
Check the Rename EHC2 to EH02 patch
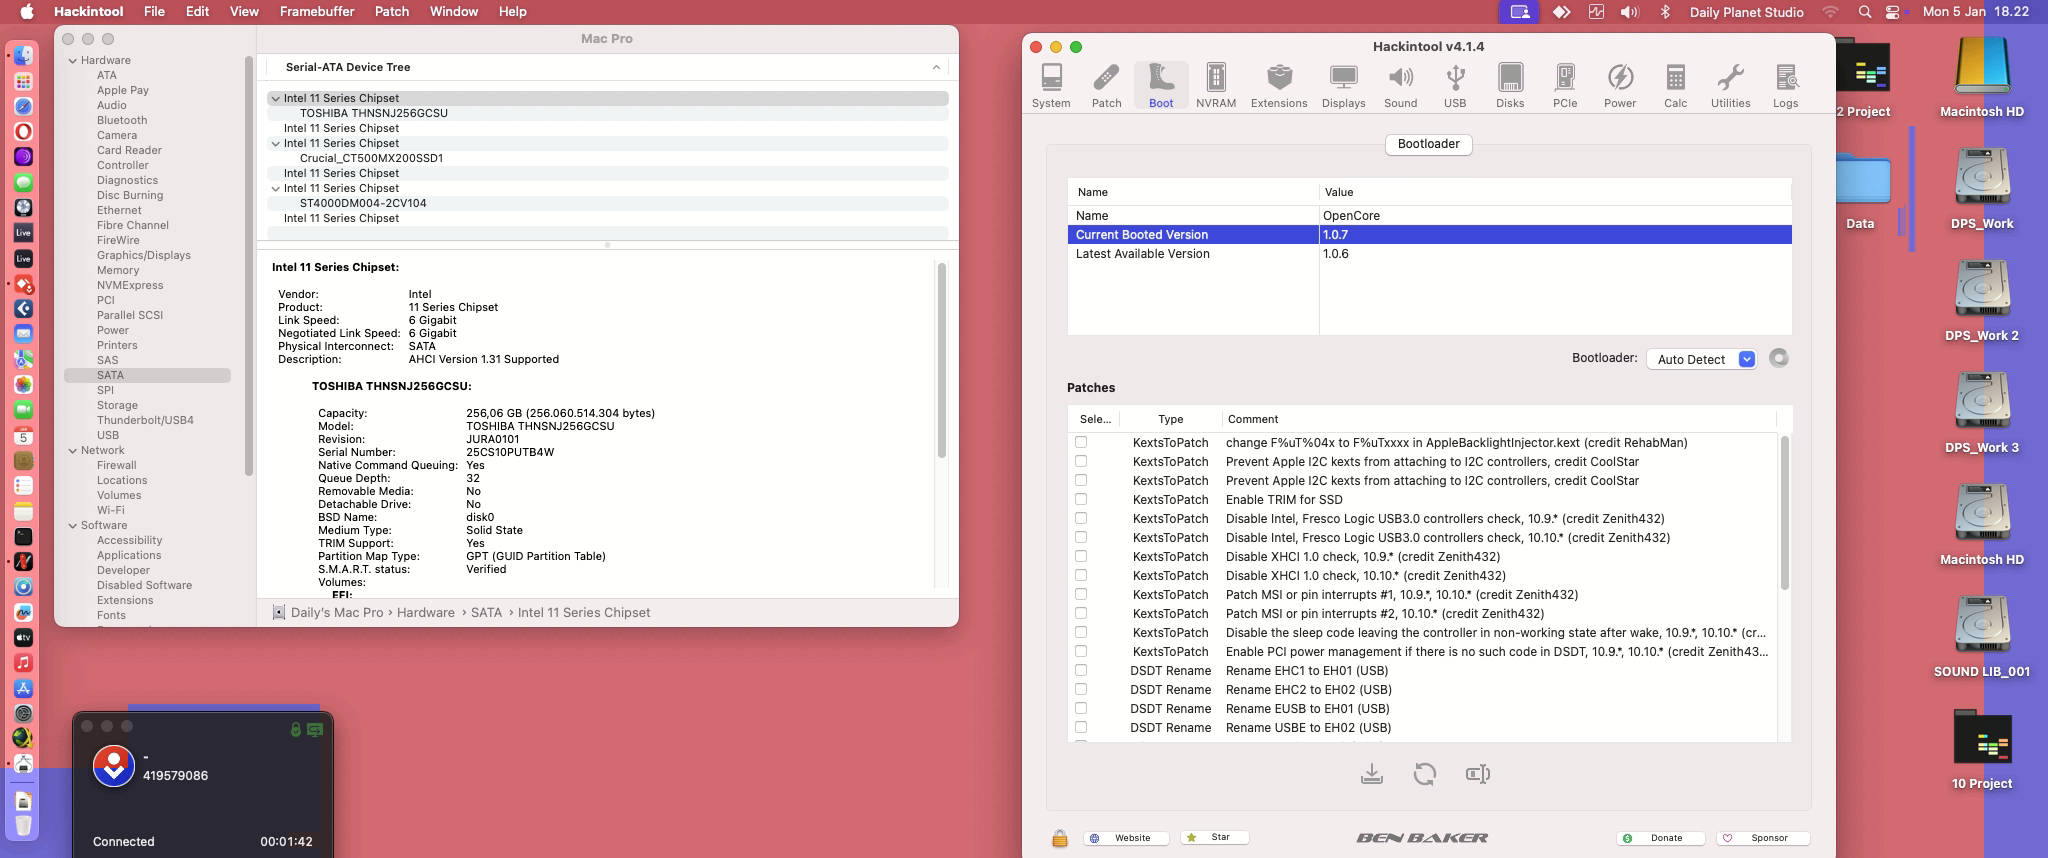[x=1081, y=689]
